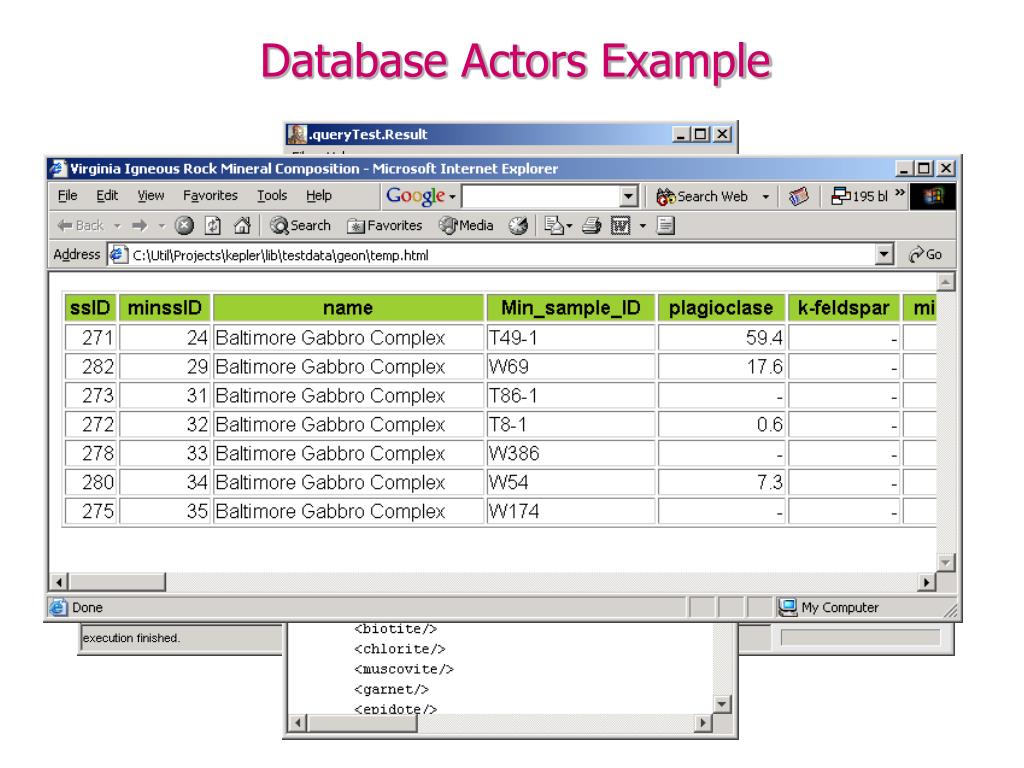Click the horizontal scrollbar right arrow
This screenshot has height=768, width=1024.
[x=927, y=581]
